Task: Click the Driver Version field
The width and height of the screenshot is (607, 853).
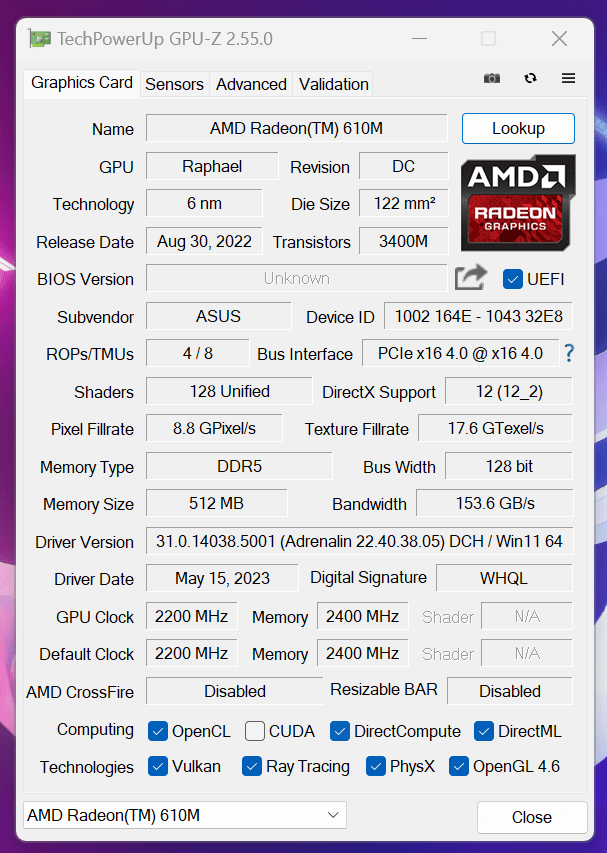Action: tap(360, 541)
